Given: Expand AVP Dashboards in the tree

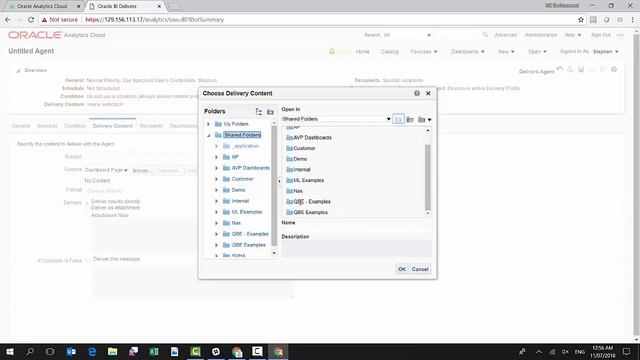Looking at the screenshot, I should pos(216,168).
